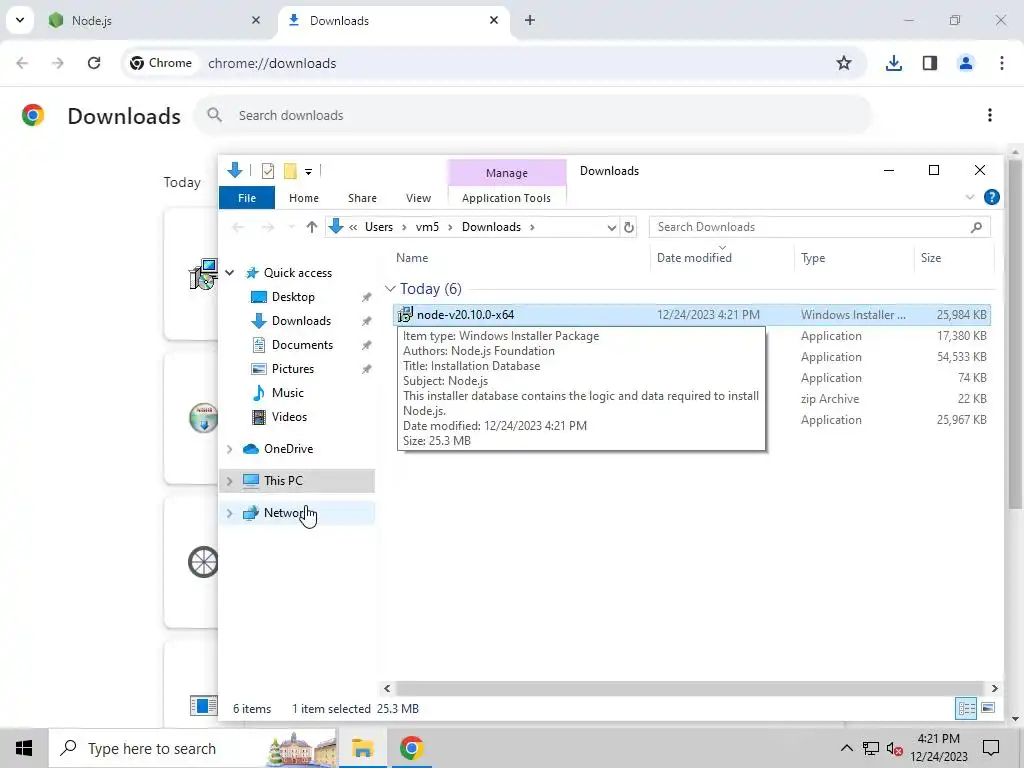Open Desktop in Quick access
Image resolution: width=1024 pixels, height=768 pixels.
pos(293,297)
